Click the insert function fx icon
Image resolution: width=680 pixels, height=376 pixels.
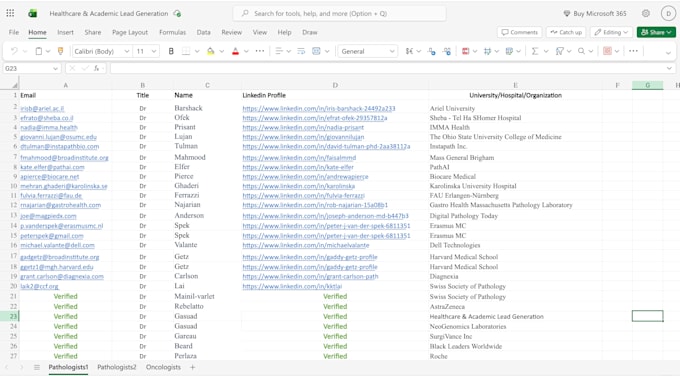(97, 68)
